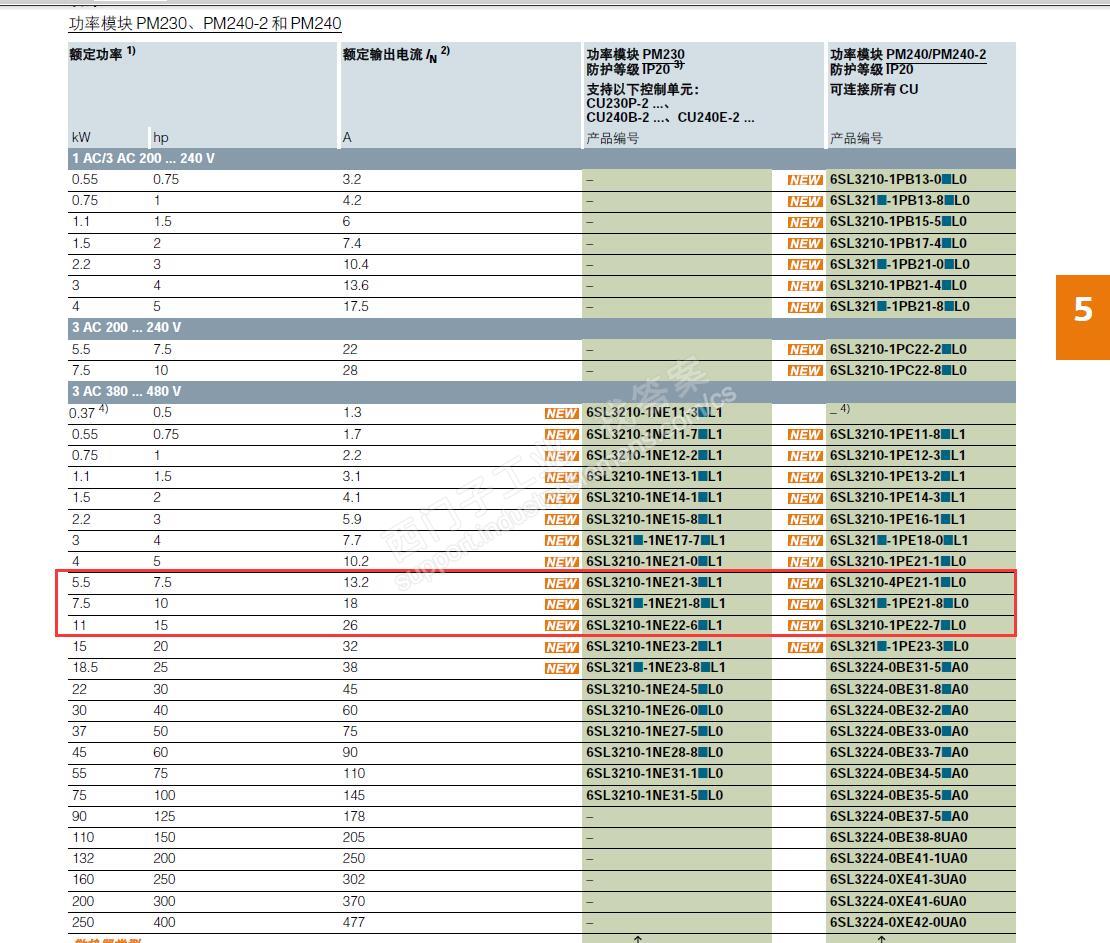Viewport: 1110px width, 943px height.
Task: Select product number 6SL3224-0XE41-3UA0
Action: click(x=899, y=880)
